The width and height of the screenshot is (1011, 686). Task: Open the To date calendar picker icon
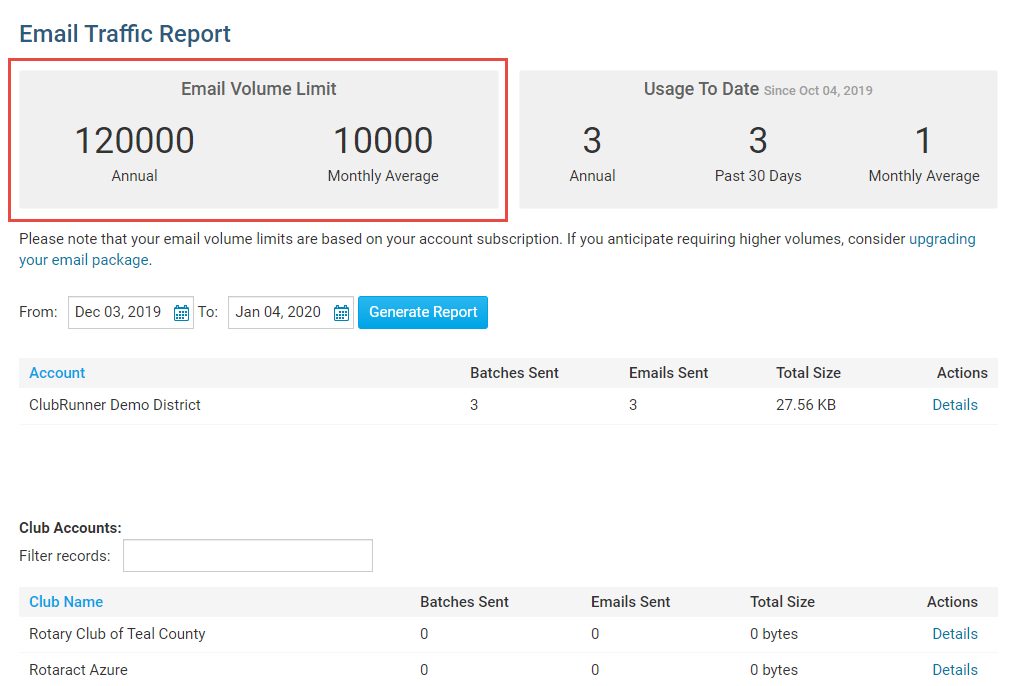pyautogui.click(x=341, y=313)
